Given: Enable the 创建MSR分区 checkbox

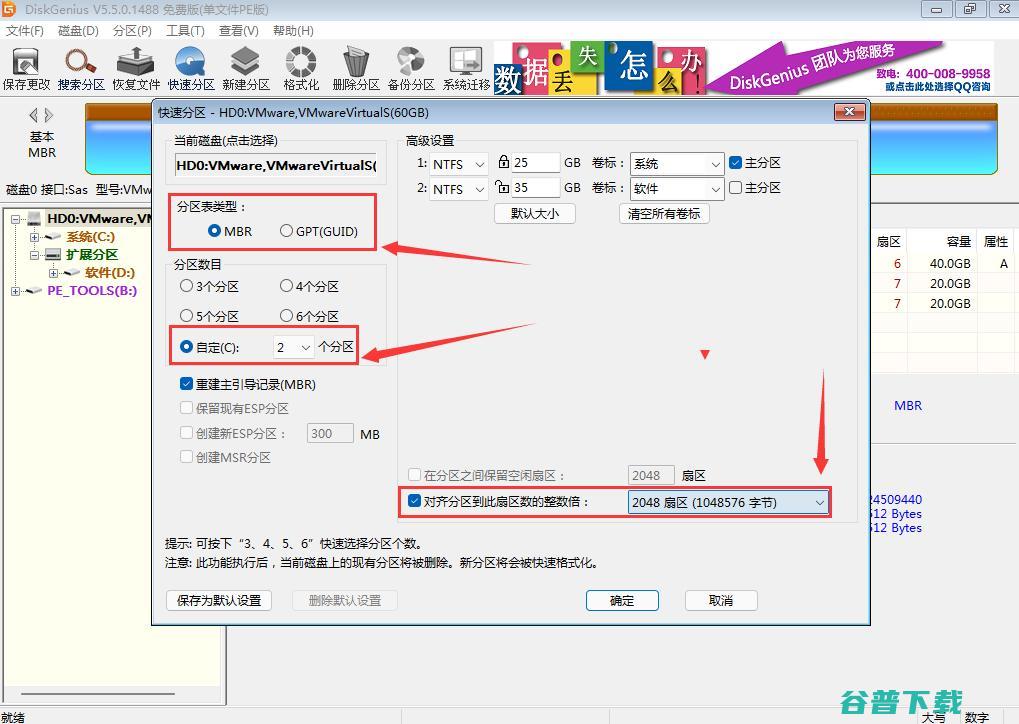Looking at the screenshot, I should coord(186,457).
